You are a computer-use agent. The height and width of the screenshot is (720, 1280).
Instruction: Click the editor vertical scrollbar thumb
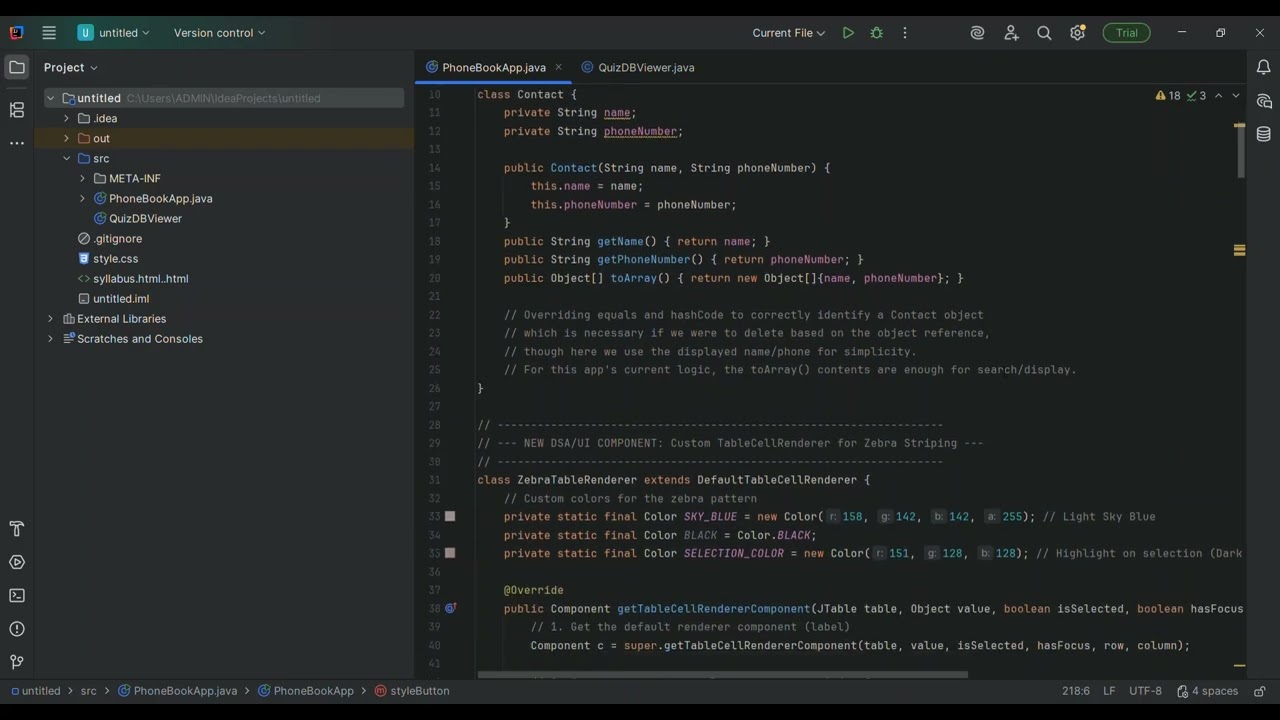click(x=1240, y=152)
